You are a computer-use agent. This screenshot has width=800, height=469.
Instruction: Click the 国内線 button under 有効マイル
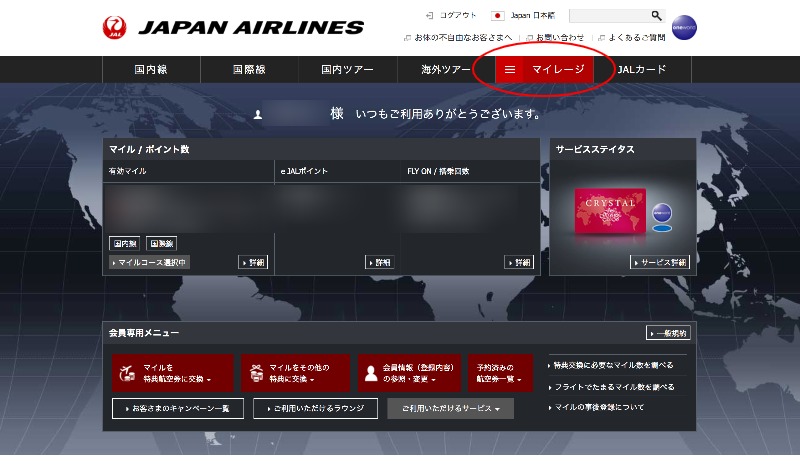click(124, 243)
